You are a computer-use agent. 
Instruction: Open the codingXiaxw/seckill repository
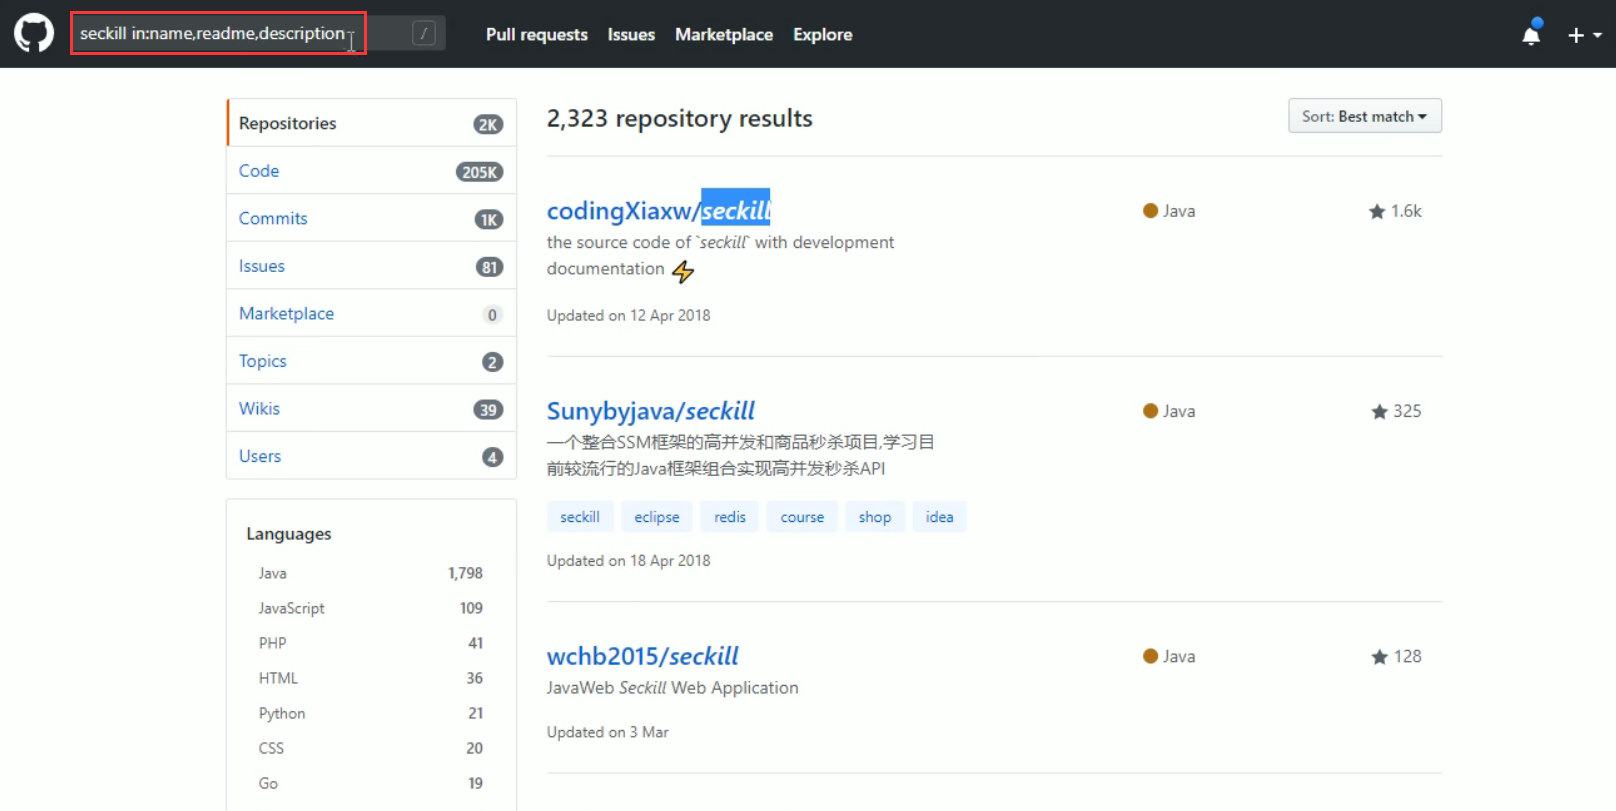[x=658, y=211]
